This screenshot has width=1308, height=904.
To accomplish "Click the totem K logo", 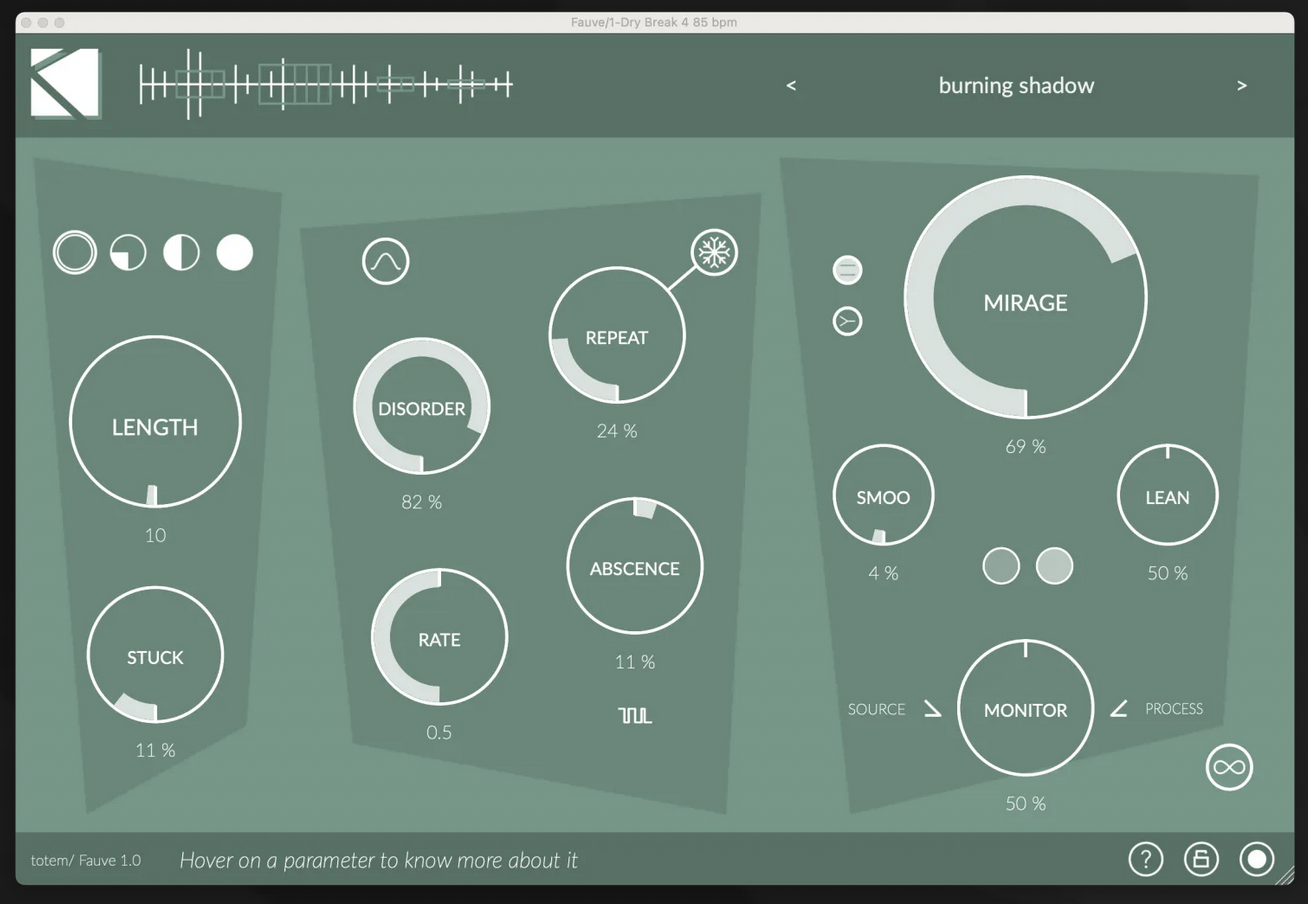I will [x=66, y=84].
